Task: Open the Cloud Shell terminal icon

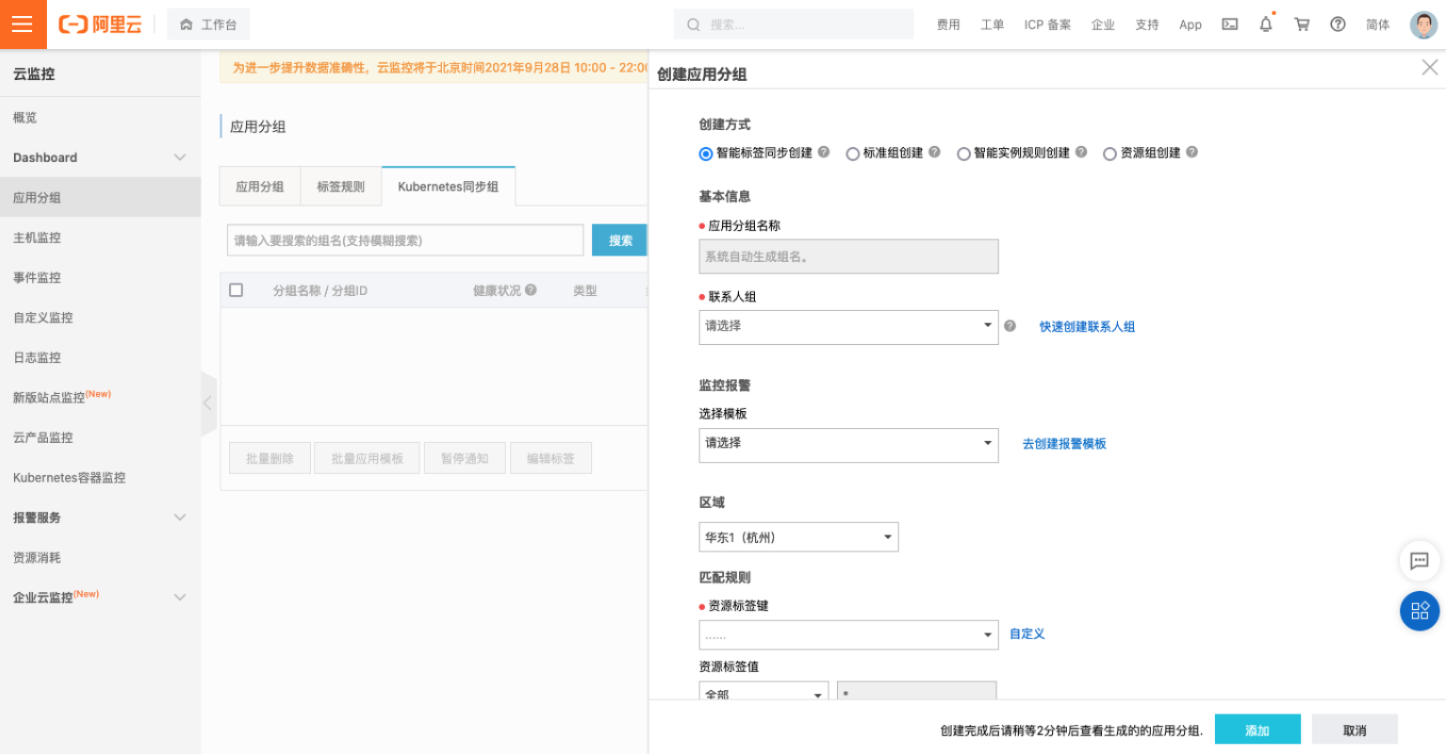Action: click(1230, 24)
